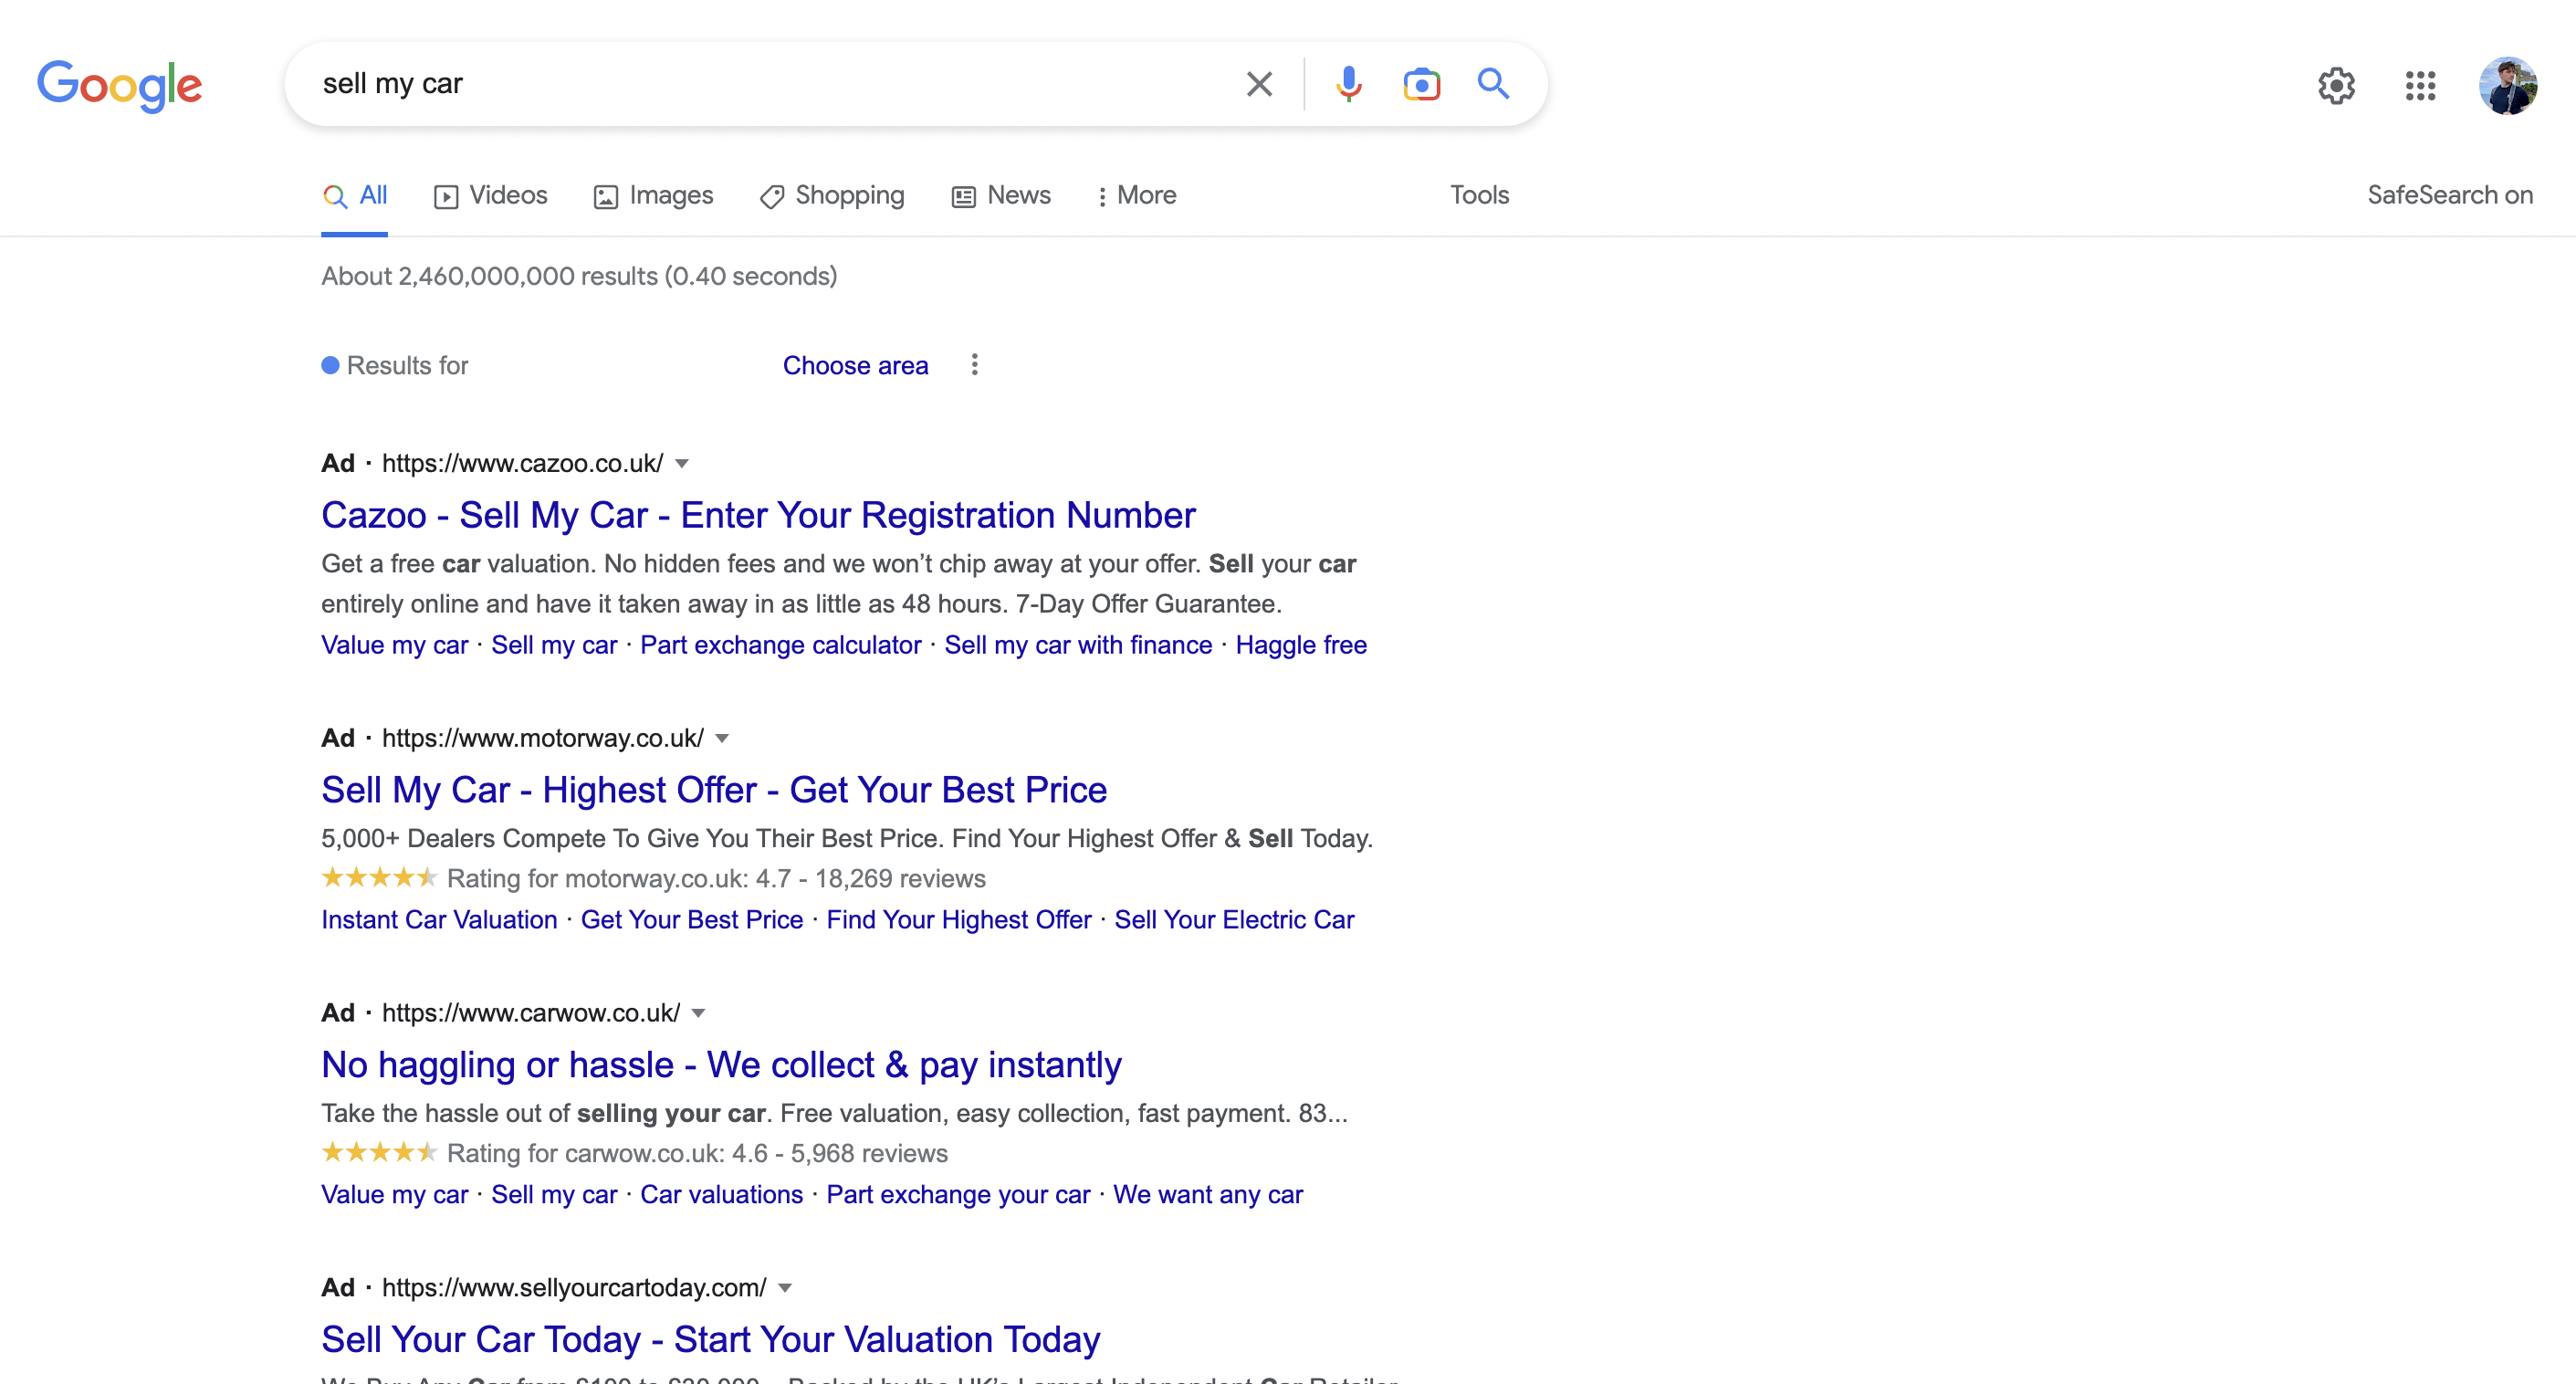
Task: Click 'Sell my car with finance' sitelink
Action: click(x=1078, y=646)
